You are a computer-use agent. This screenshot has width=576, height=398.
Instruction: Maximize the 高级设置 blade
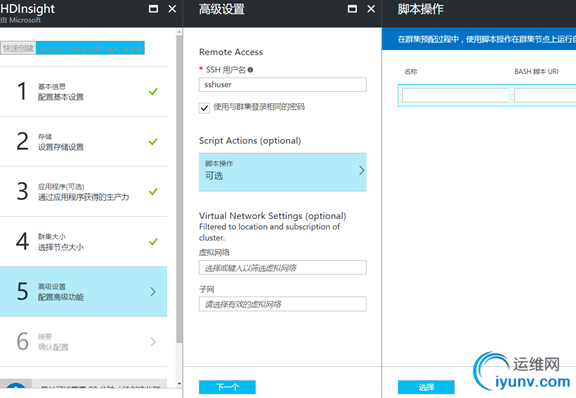pyautogui.click(x=352, y=9)
